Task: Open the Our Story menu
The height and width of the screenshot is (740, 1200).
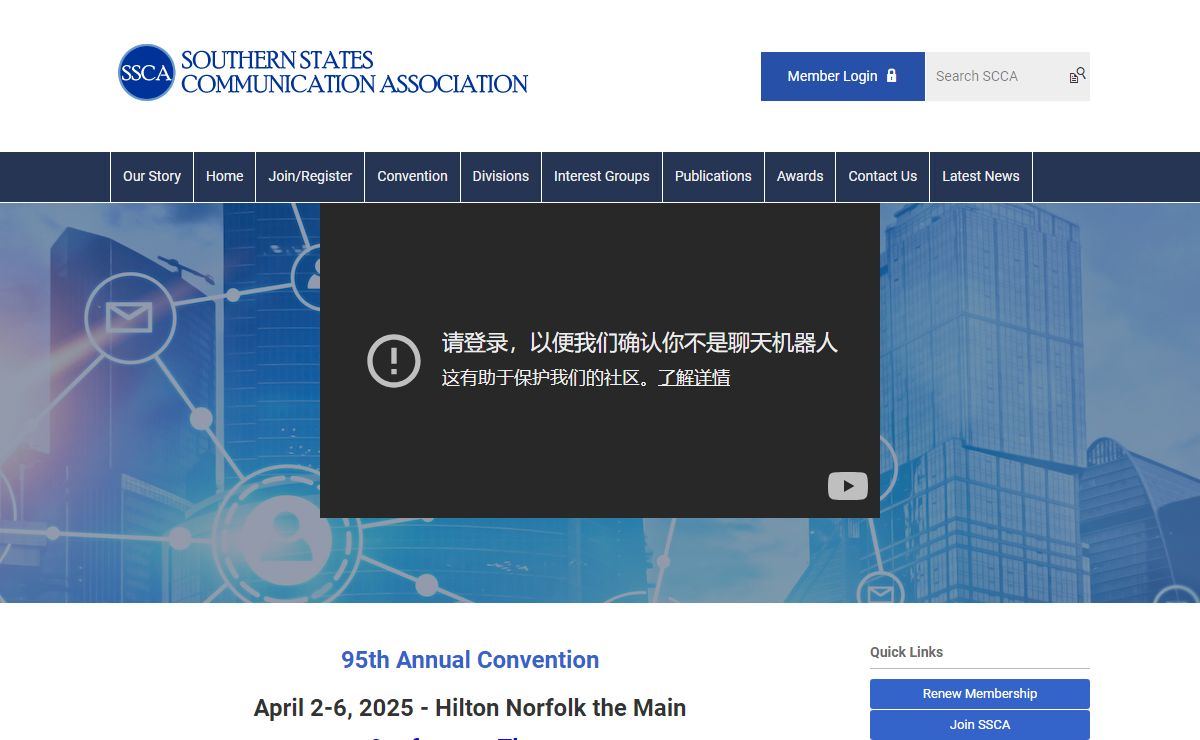Action: pyautogui.click(x=152, y=177)
